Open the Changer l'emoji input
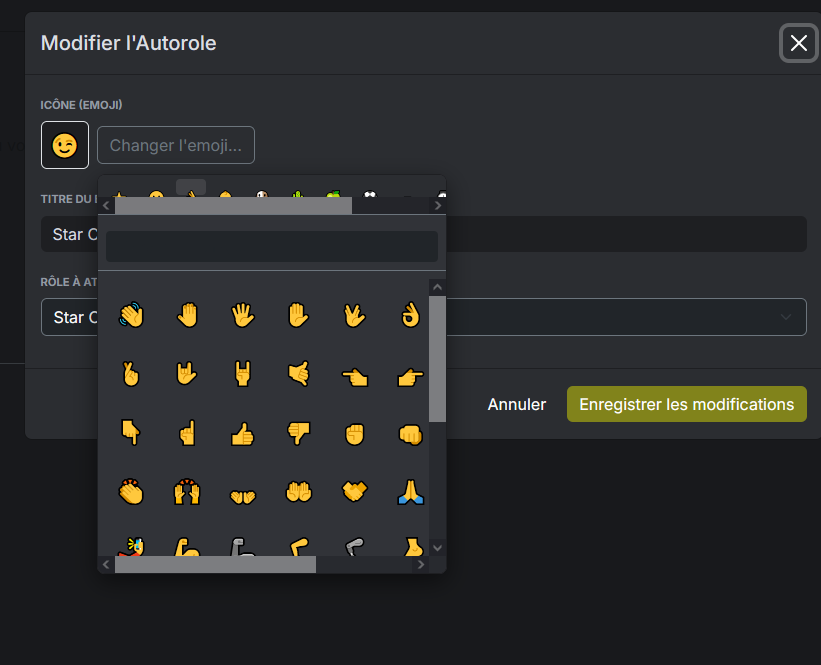 tap(176, 145)
